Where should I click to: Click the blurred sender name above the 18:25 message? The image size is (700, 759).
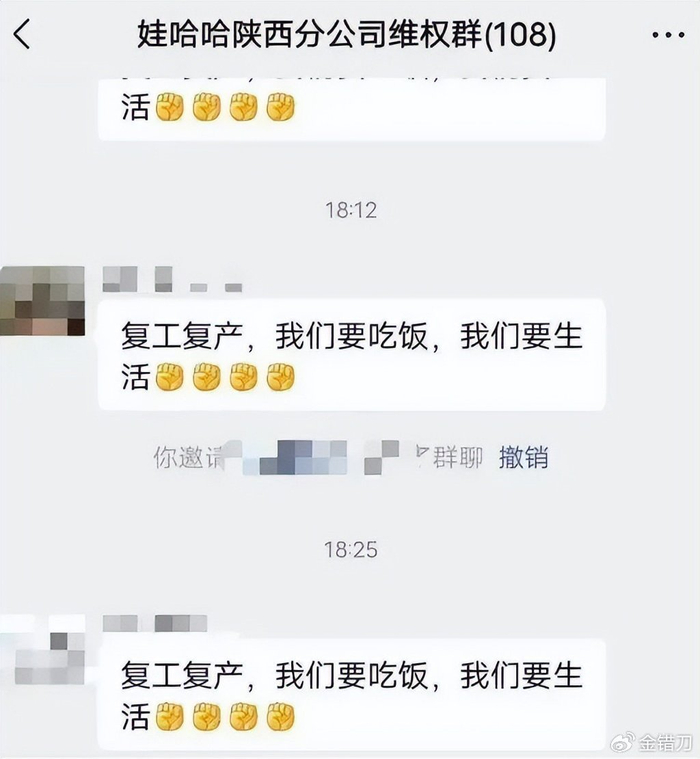click(x=155, y=623)
